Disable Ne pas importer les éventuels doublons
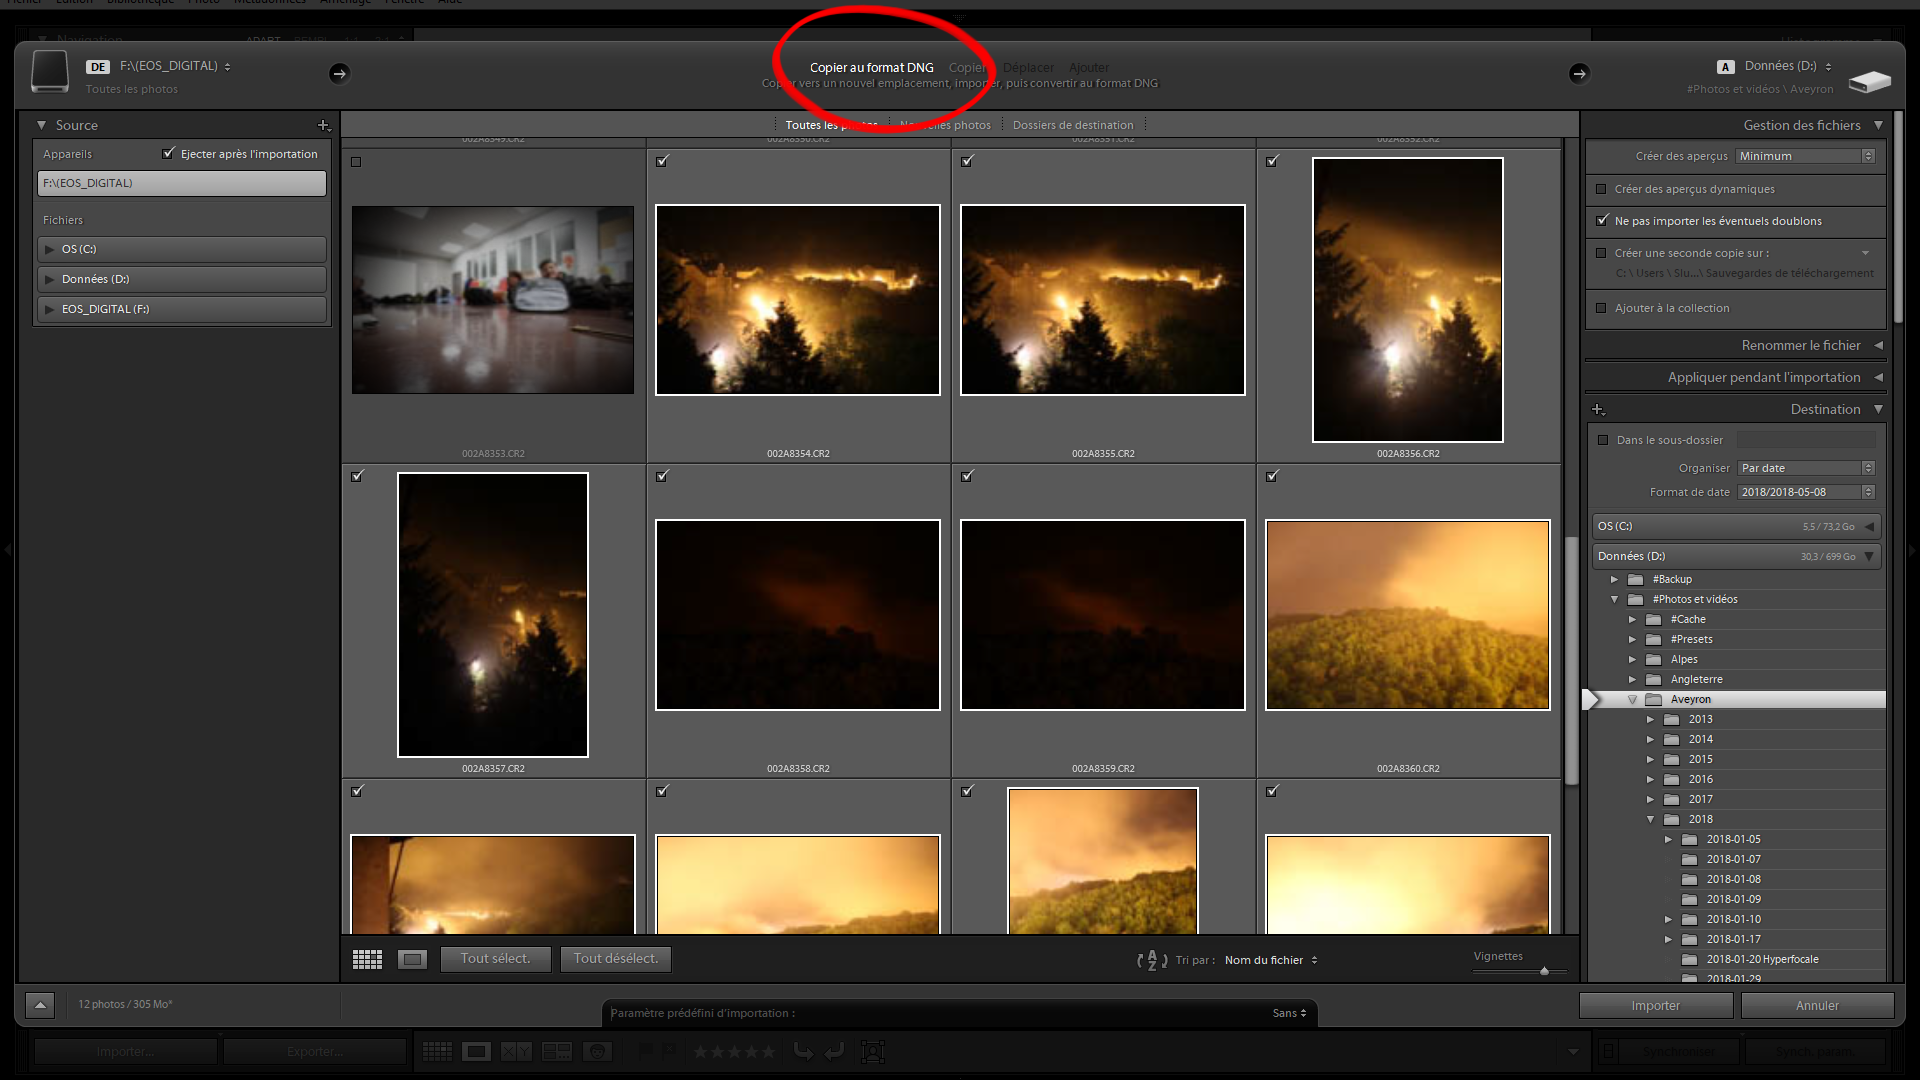 (1601, 221)
